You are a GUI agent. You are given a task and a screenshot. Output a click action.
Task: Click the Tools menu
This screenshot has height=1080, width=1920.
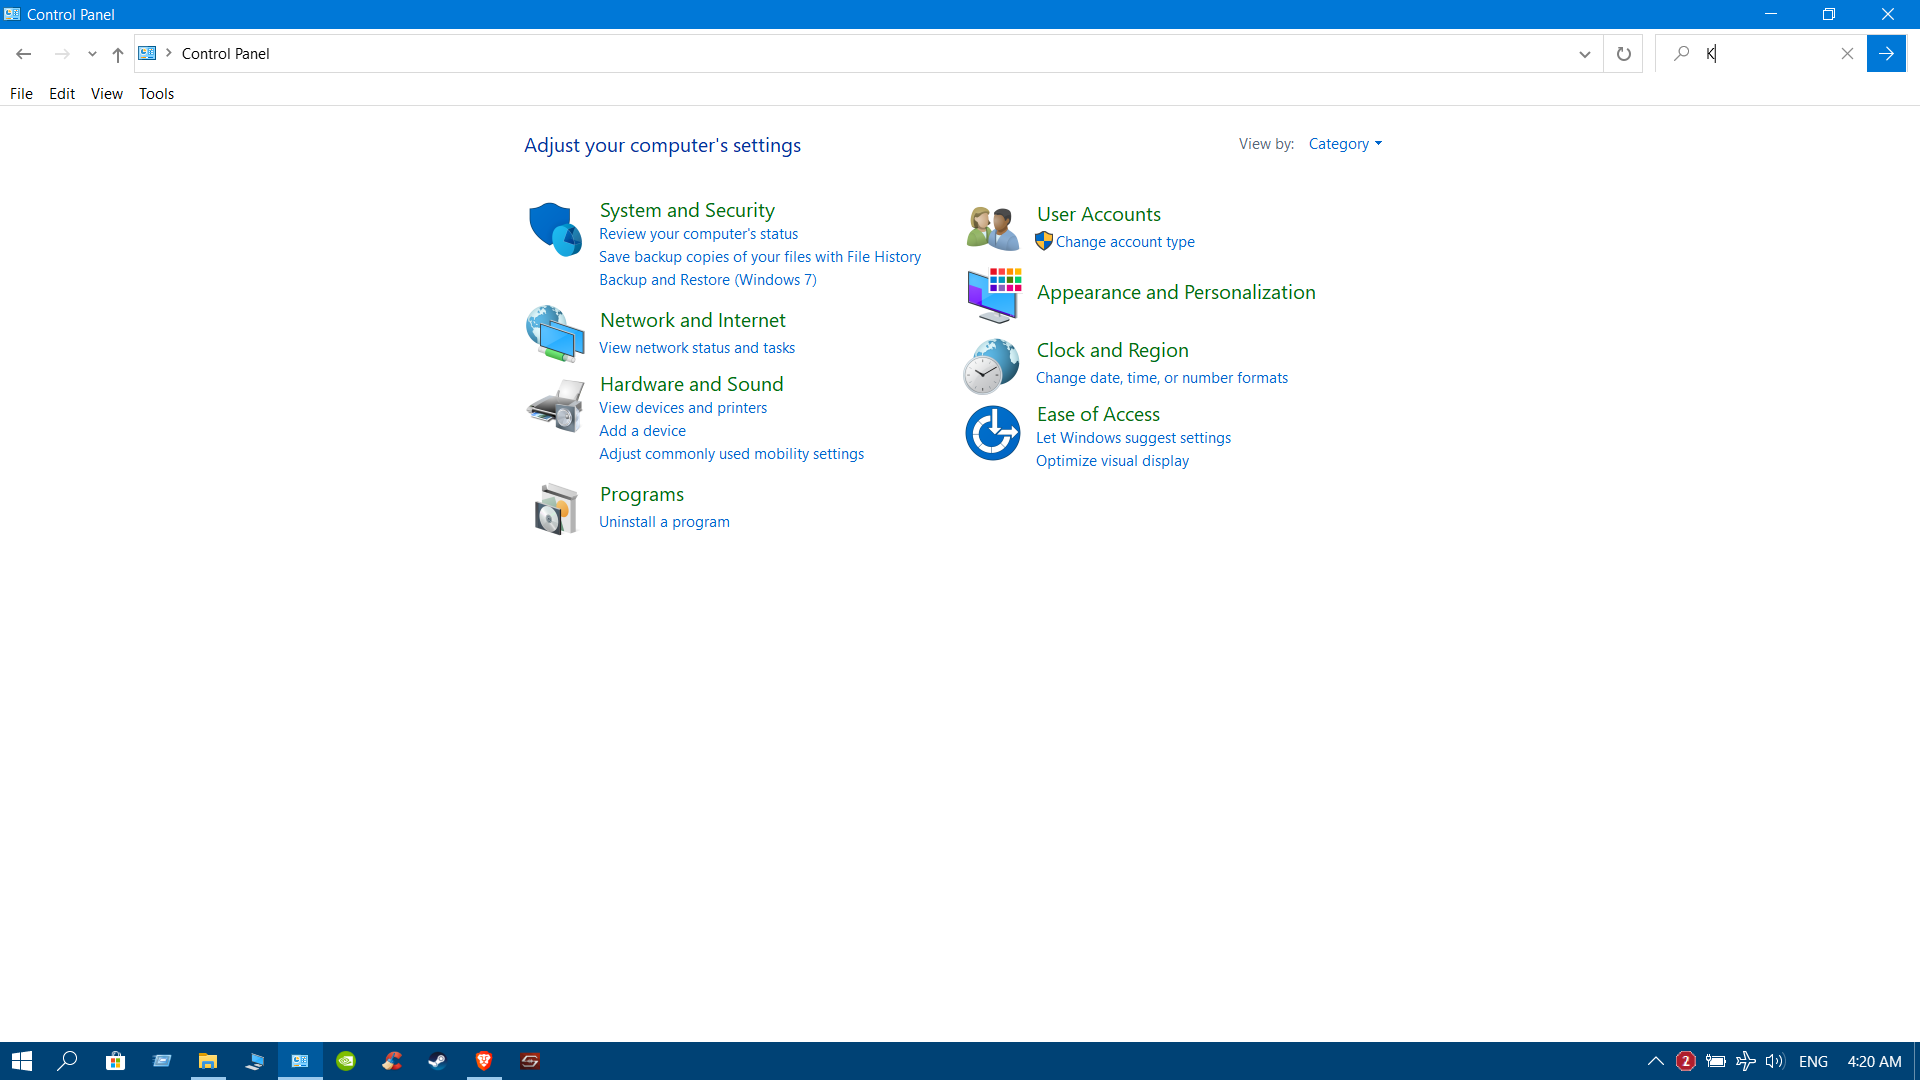tap(156, 92)
